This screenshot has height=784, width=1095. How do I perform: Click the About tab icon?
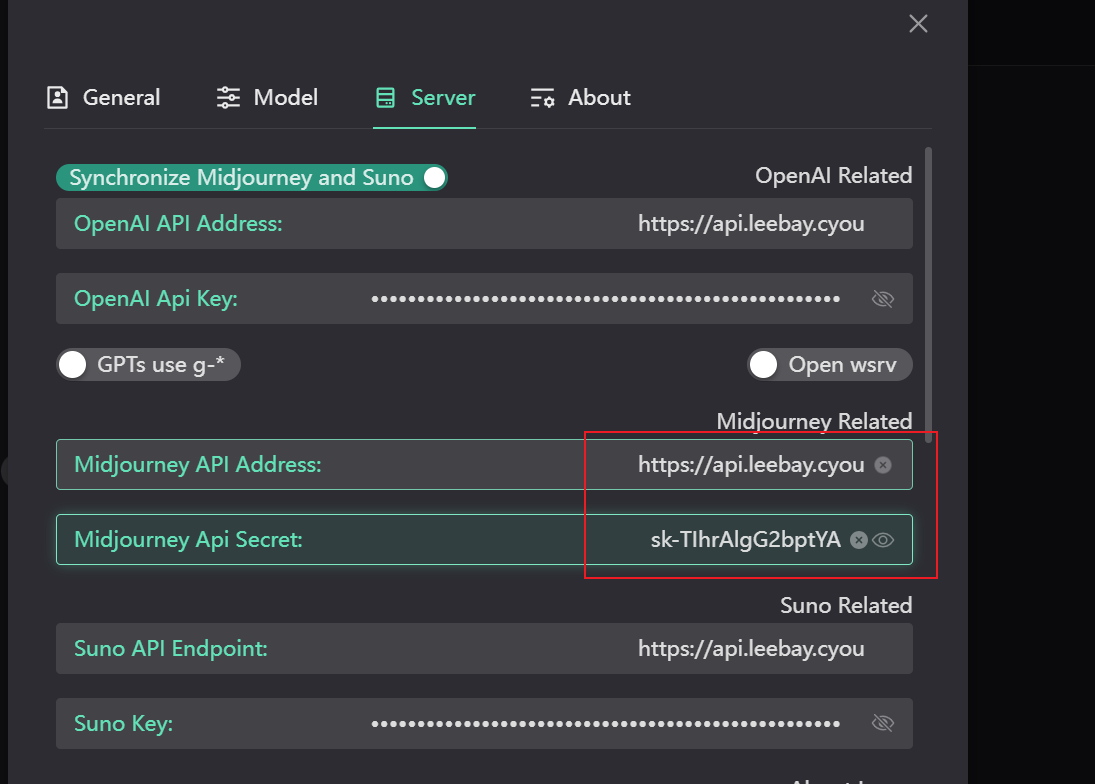point(542,98)
